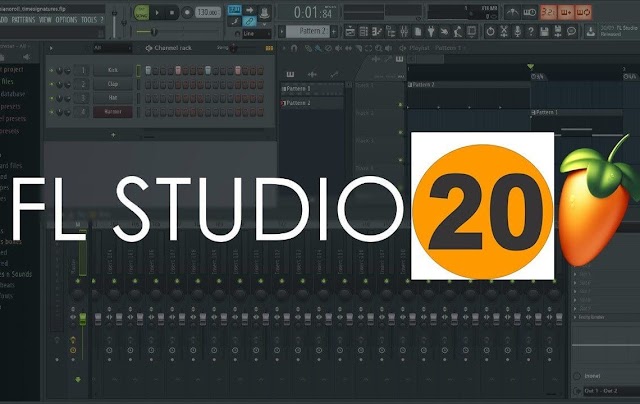
Task: Select the Mute tool in Playlist toolbar
Action: click(x=338, y=48)
